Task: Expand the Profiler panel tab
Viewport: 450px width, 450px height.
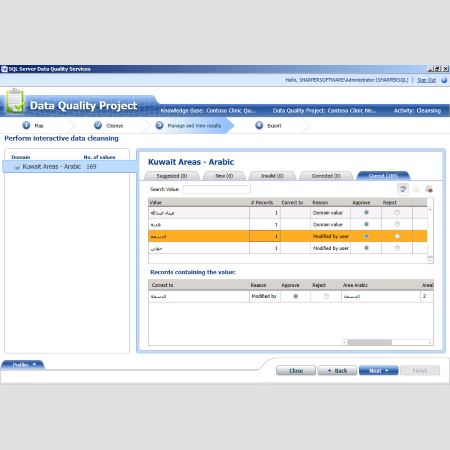Action: pyautogui.click(x=23, y=365)
